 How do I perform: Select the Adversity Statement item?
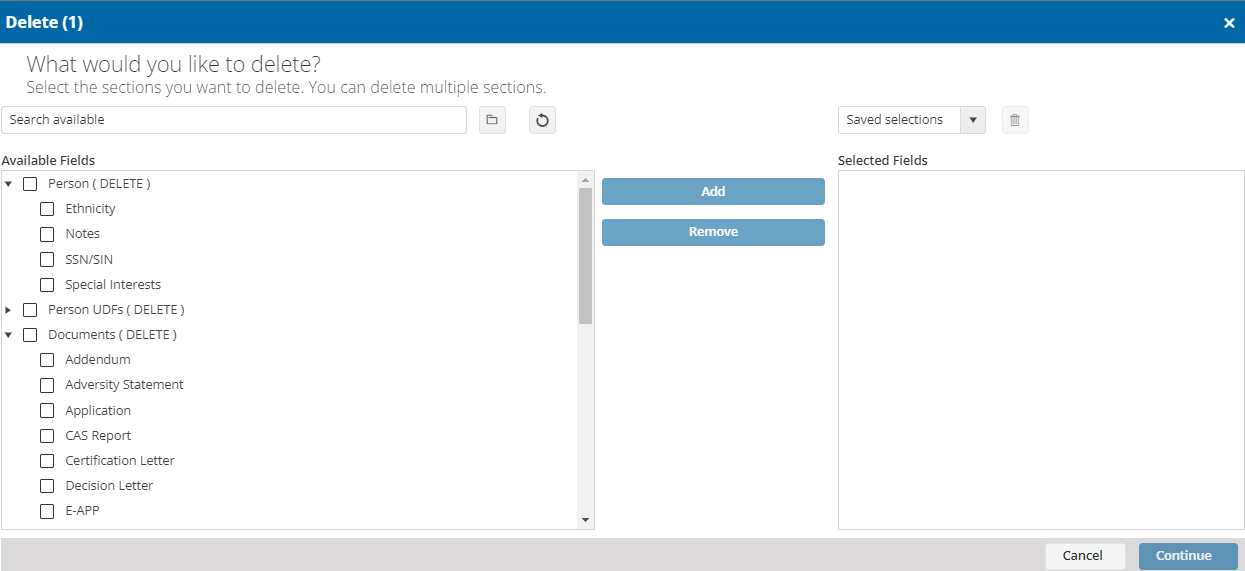point(124,385)
